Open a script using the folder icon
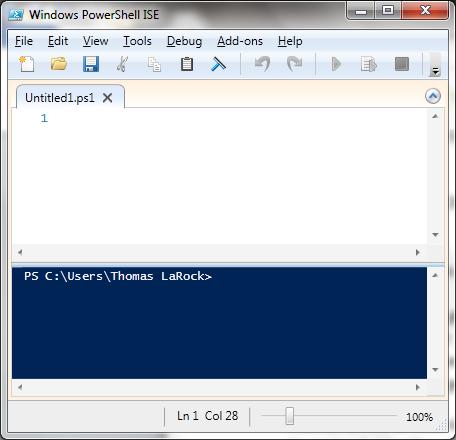Image resolution: width=456 pixels, height=440 pixels. [x=59, y=64]
